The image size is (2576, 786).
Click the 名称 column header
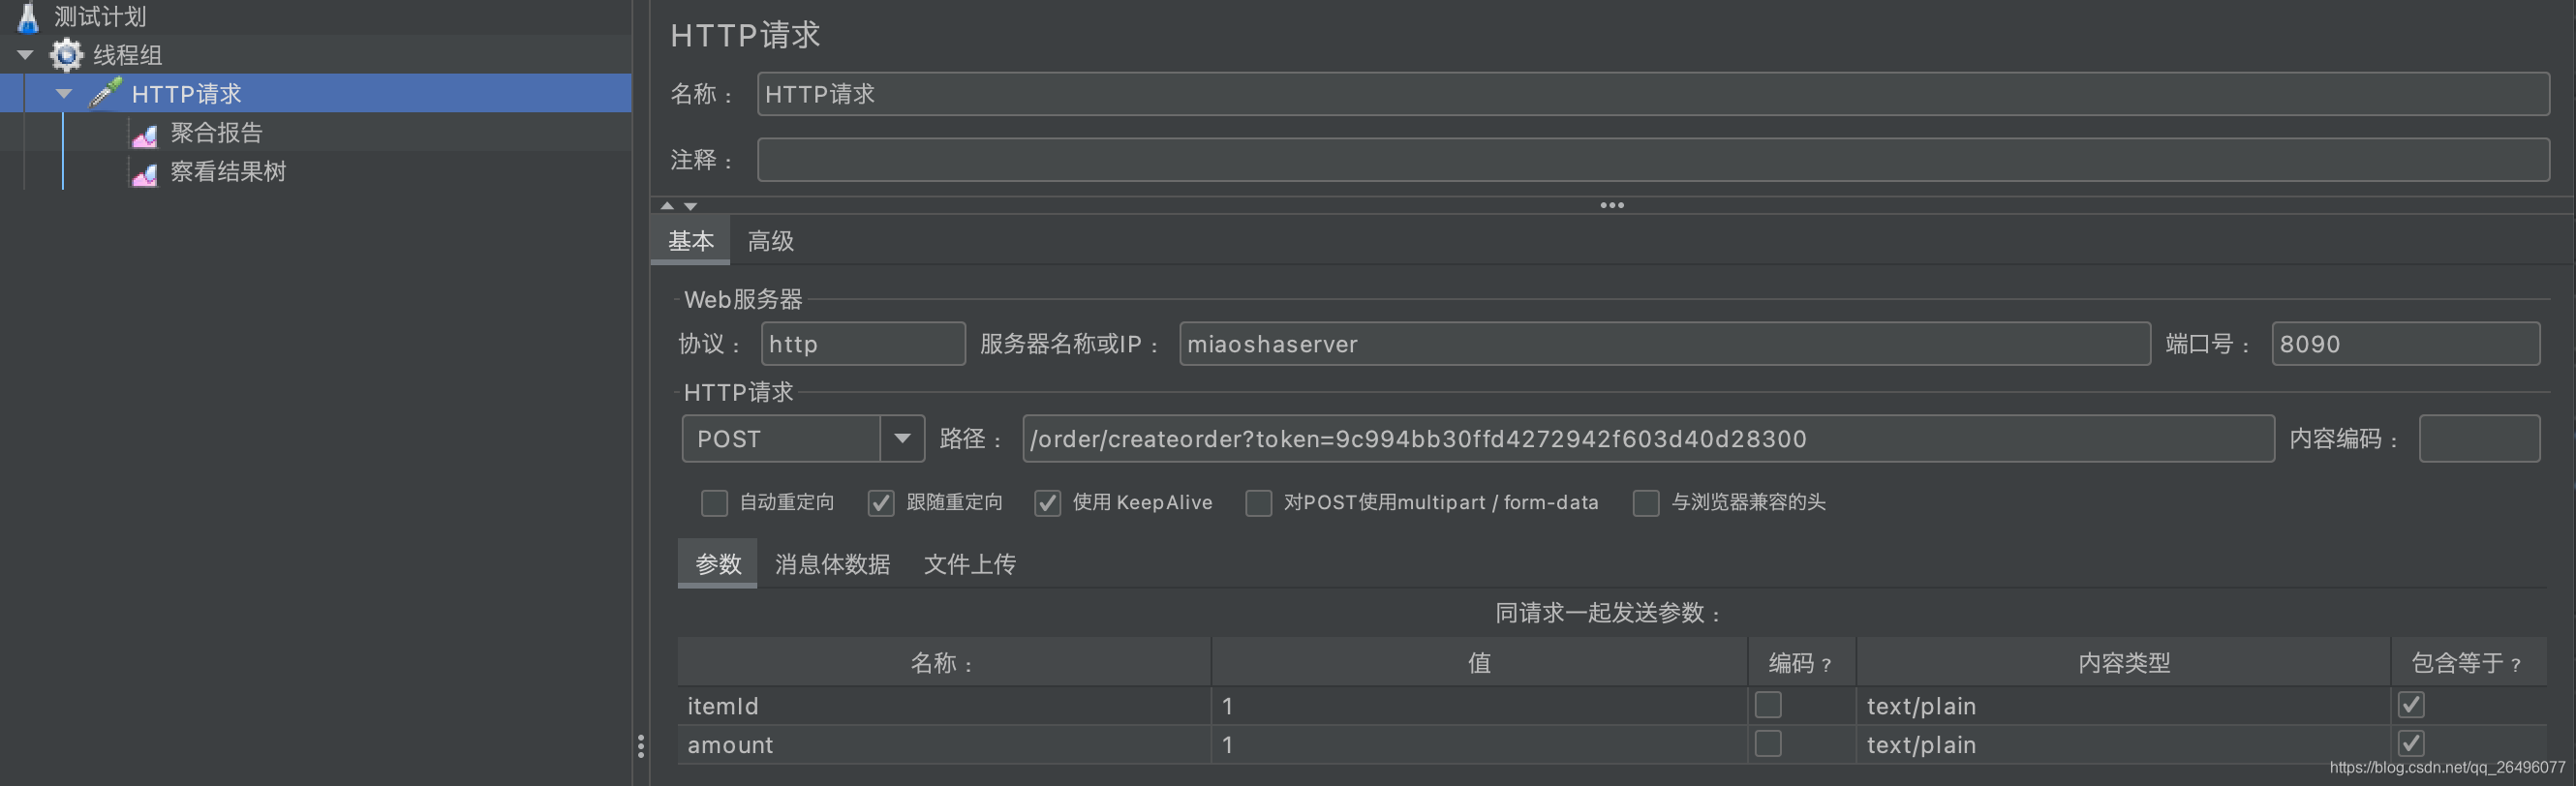944,663
